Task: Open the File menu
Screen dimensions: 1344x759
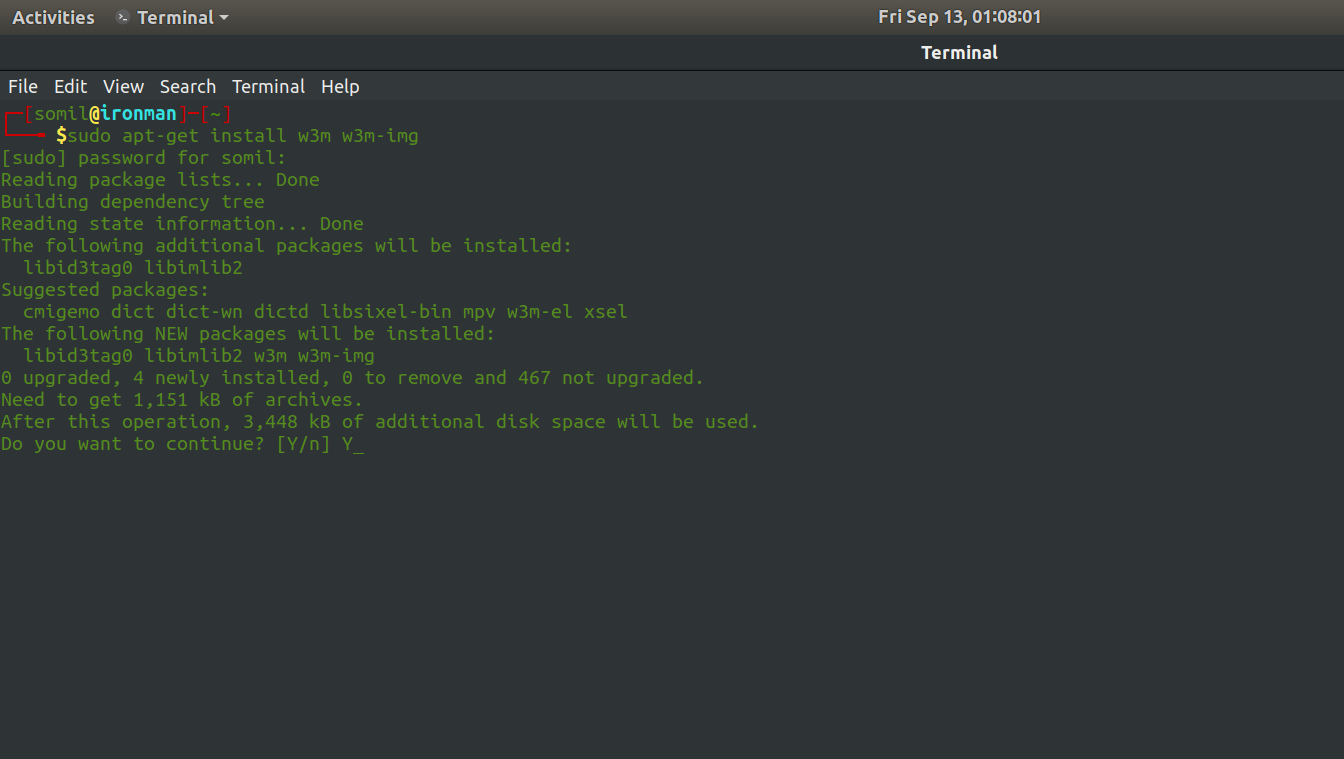Action: (22, 87)
